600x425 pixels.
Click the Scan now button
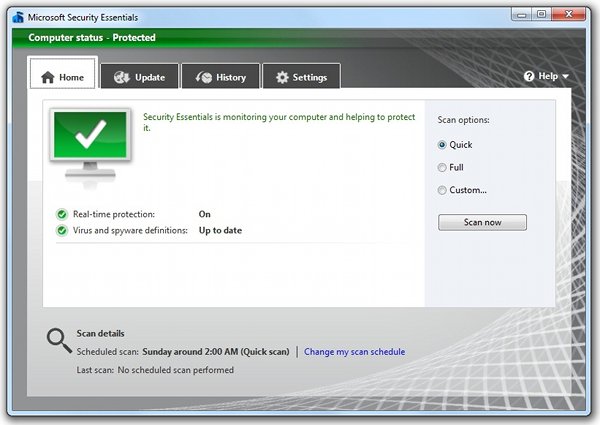(482, 222)
